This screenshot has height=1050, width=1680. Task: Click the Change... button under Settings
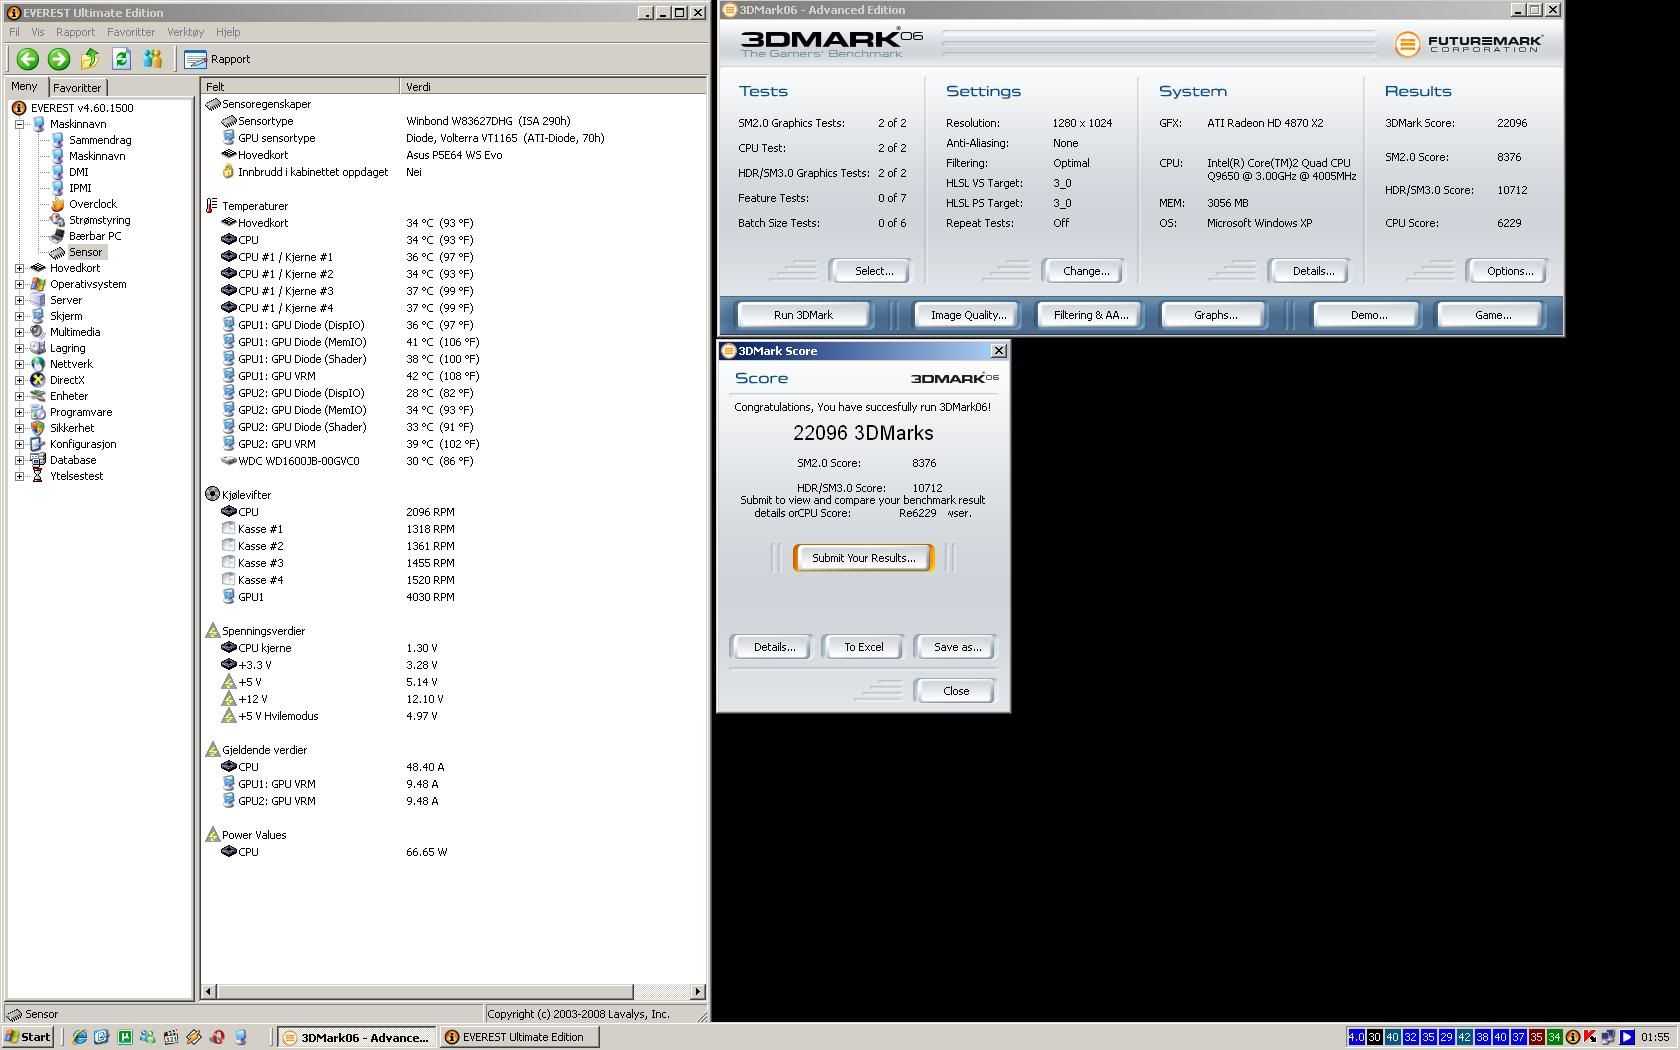point(1085,271)
